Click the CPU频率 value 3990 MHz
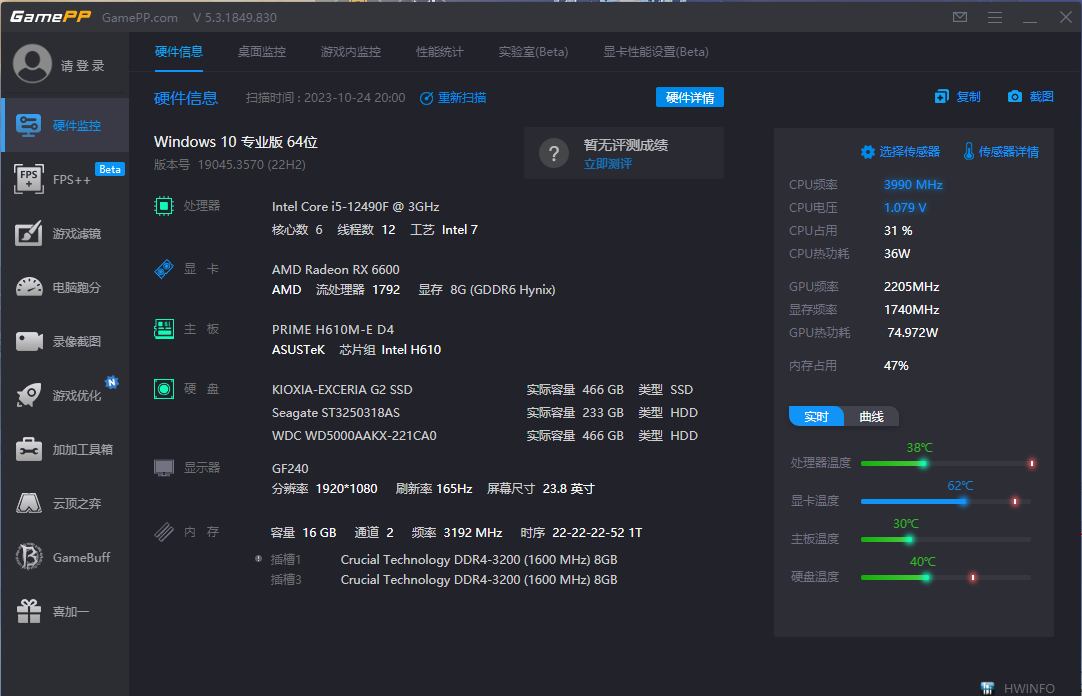Screen dimensions: 1082x696 913,184
